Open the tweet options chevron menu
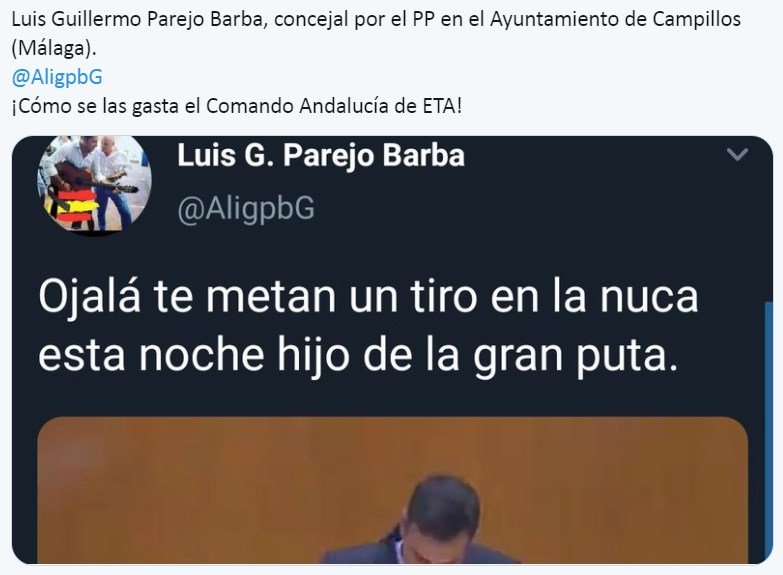The width and height of the screenshot is (783, 575). click(x=737, y=154)
